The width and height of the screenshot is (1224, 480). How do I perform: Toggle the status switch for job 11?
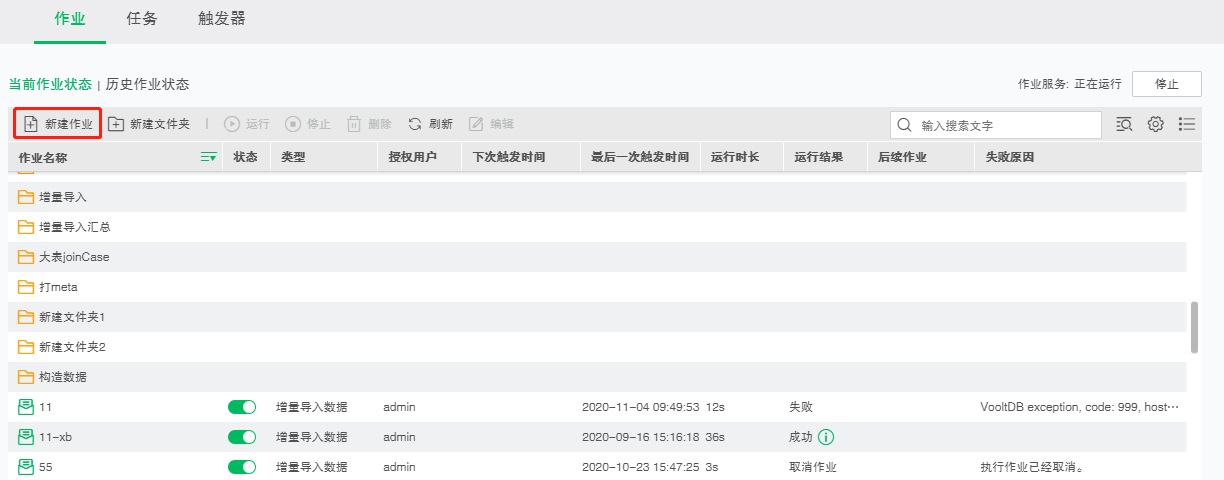point(242,407)
